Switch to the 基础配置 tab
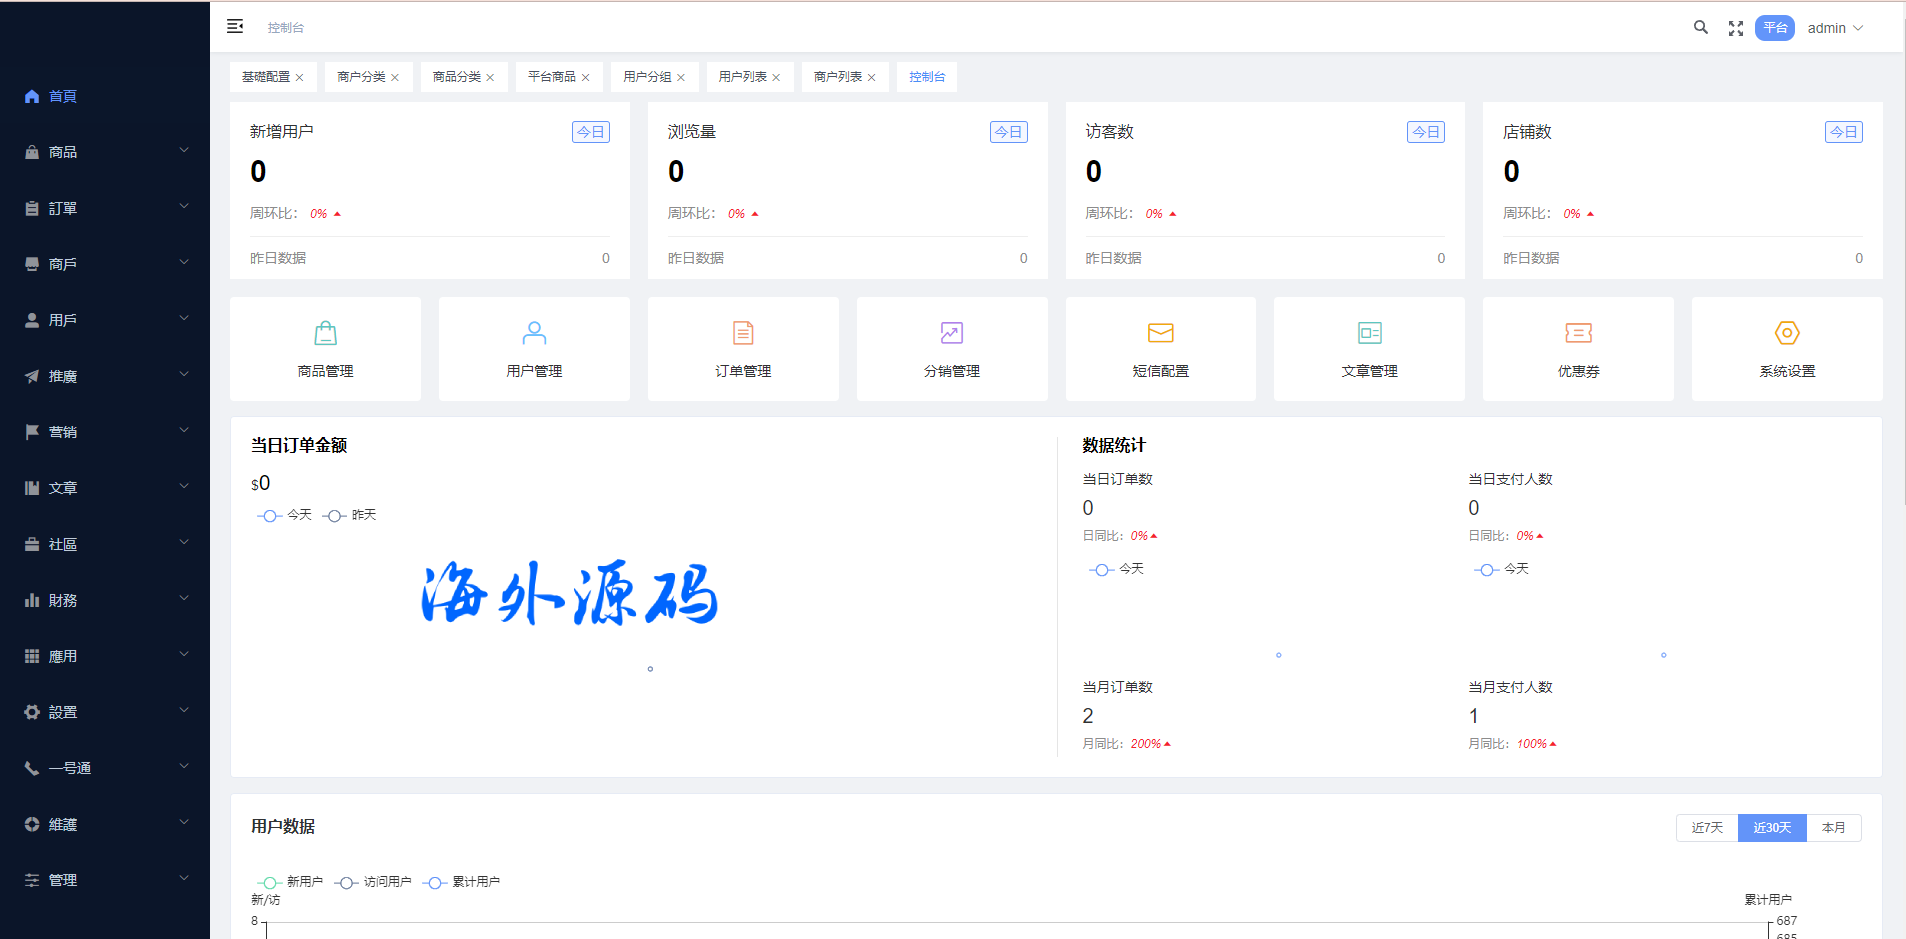 tap(265, 77)
